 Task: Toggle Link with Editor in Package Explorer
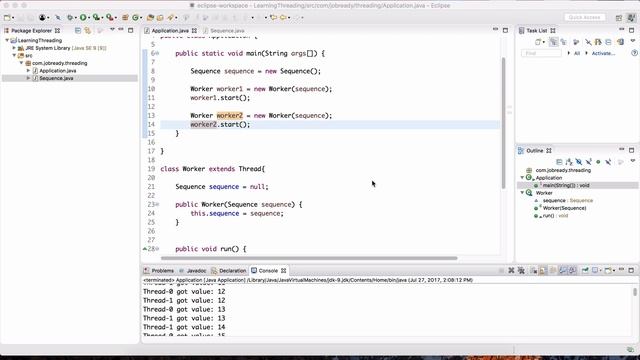[87, 31]
